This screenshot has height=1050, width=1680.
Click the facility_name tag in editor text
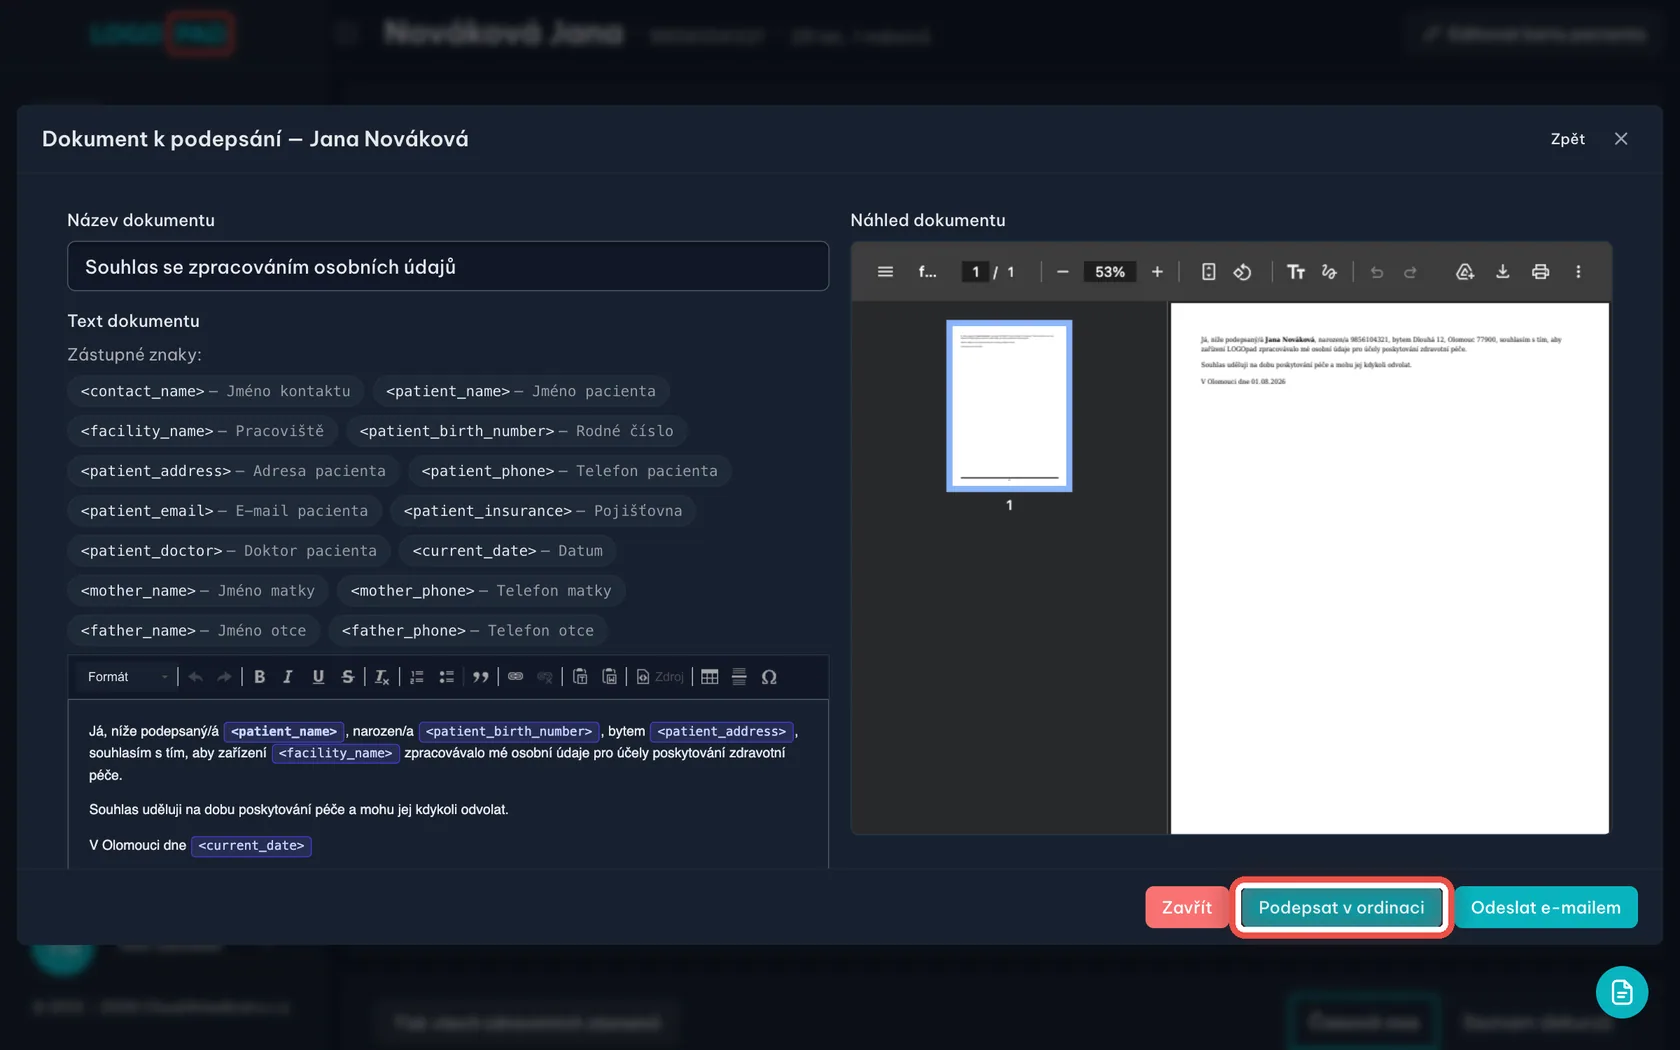point(336,753)
